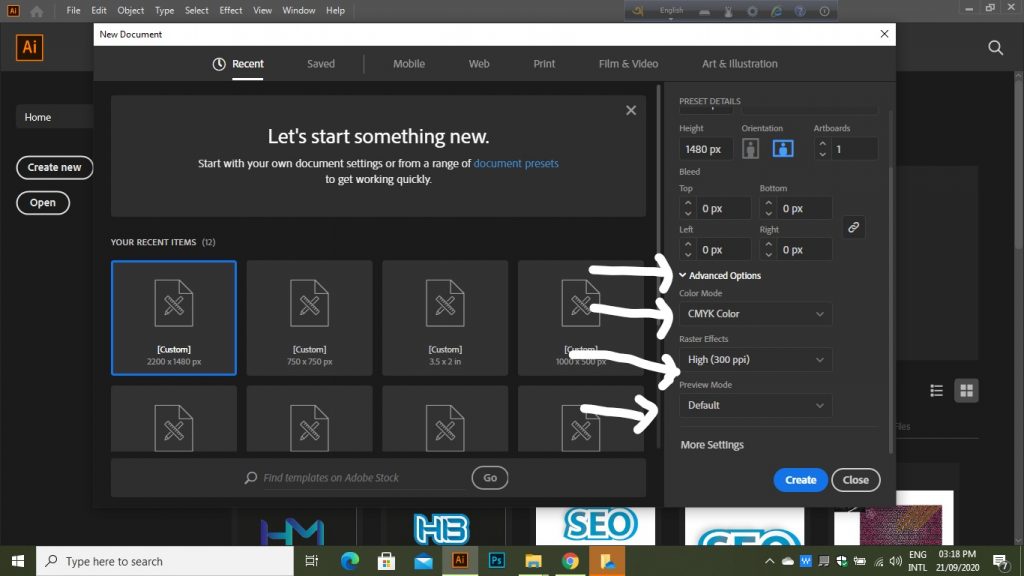This screenshot has width=1024, height=576.
Task: Open the Preview Mode dropdown
Action: point(755,406)
